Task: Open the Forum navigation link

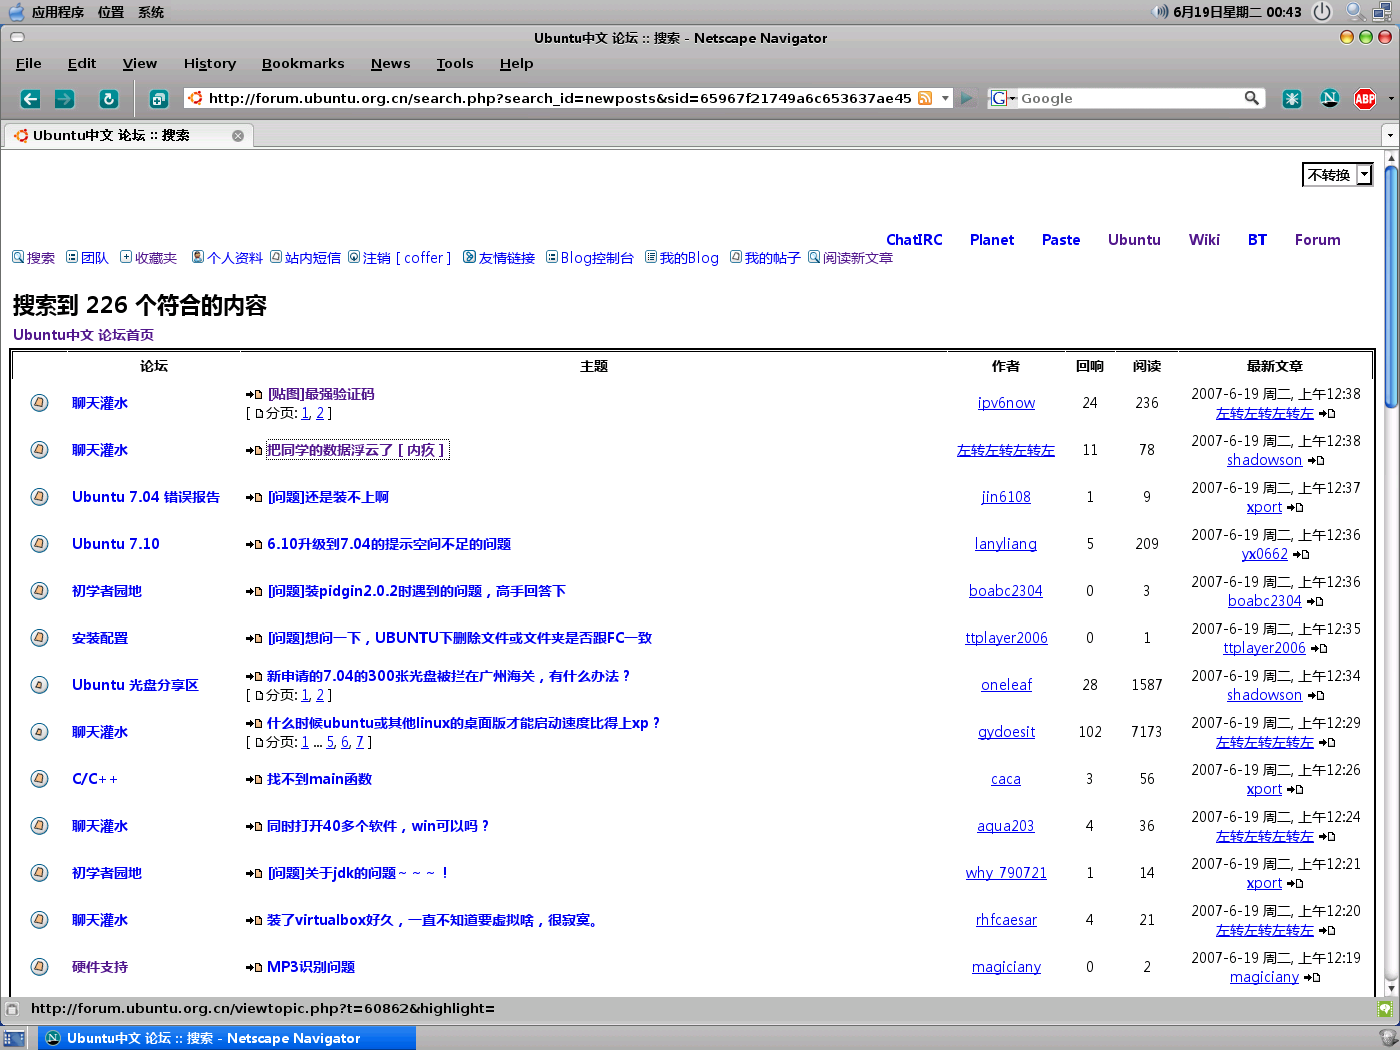Action: point(1317,240)
